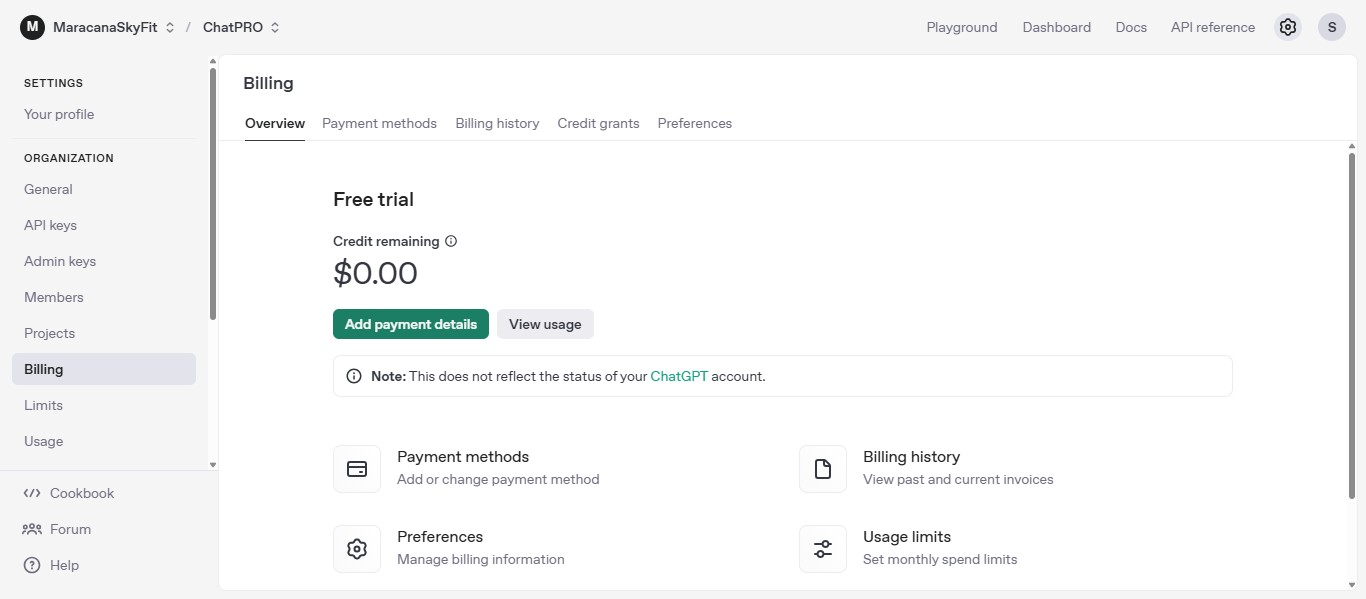Open the settings gear icon in header
This screenshot has width=1366, height=599.
1288,27
